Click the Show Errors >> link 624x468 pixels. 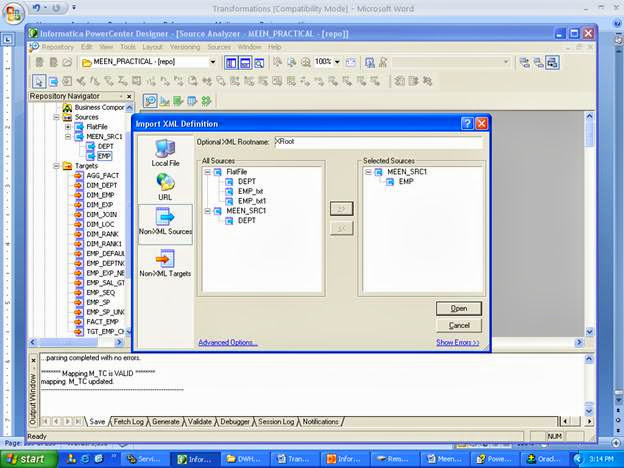[x=458, y=342]
